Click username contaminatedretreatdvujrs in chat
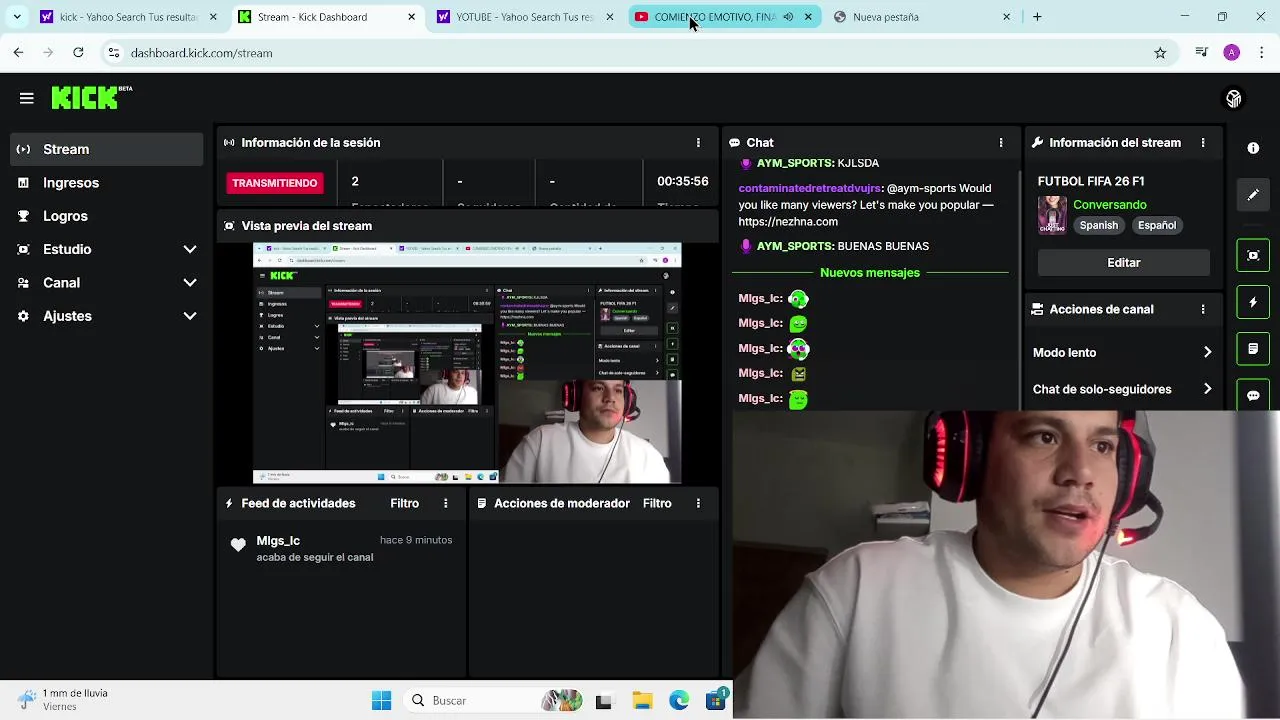 pyautogui.click(x=810, y=188)
